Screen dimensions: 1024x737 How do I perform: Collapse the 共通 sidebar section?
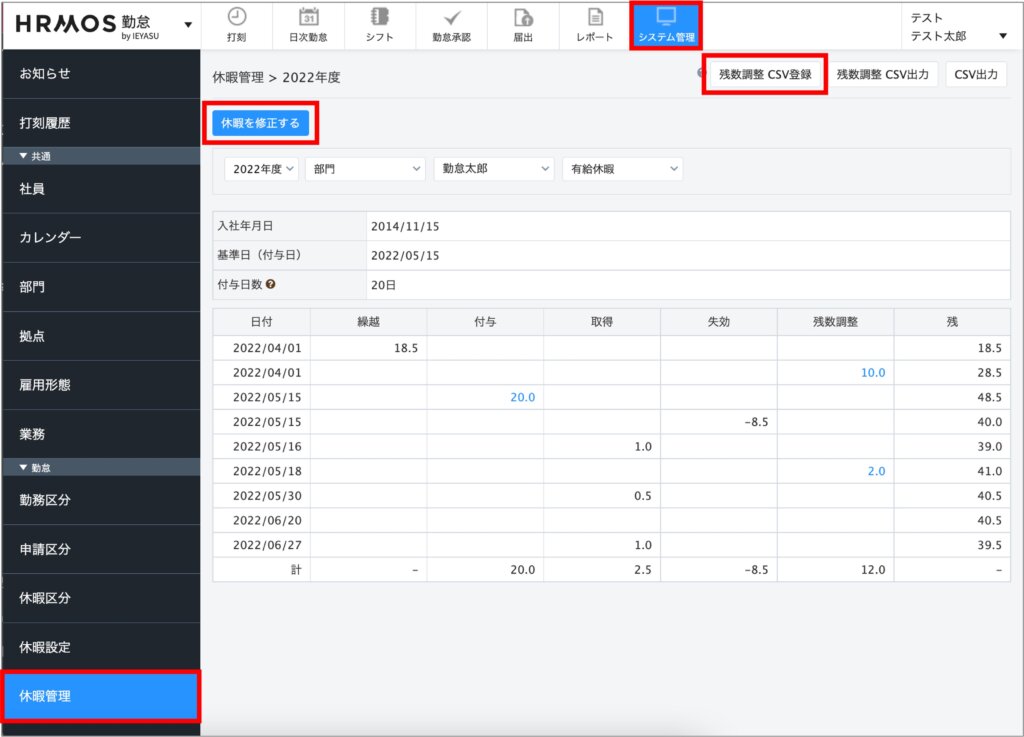point(24,156)
